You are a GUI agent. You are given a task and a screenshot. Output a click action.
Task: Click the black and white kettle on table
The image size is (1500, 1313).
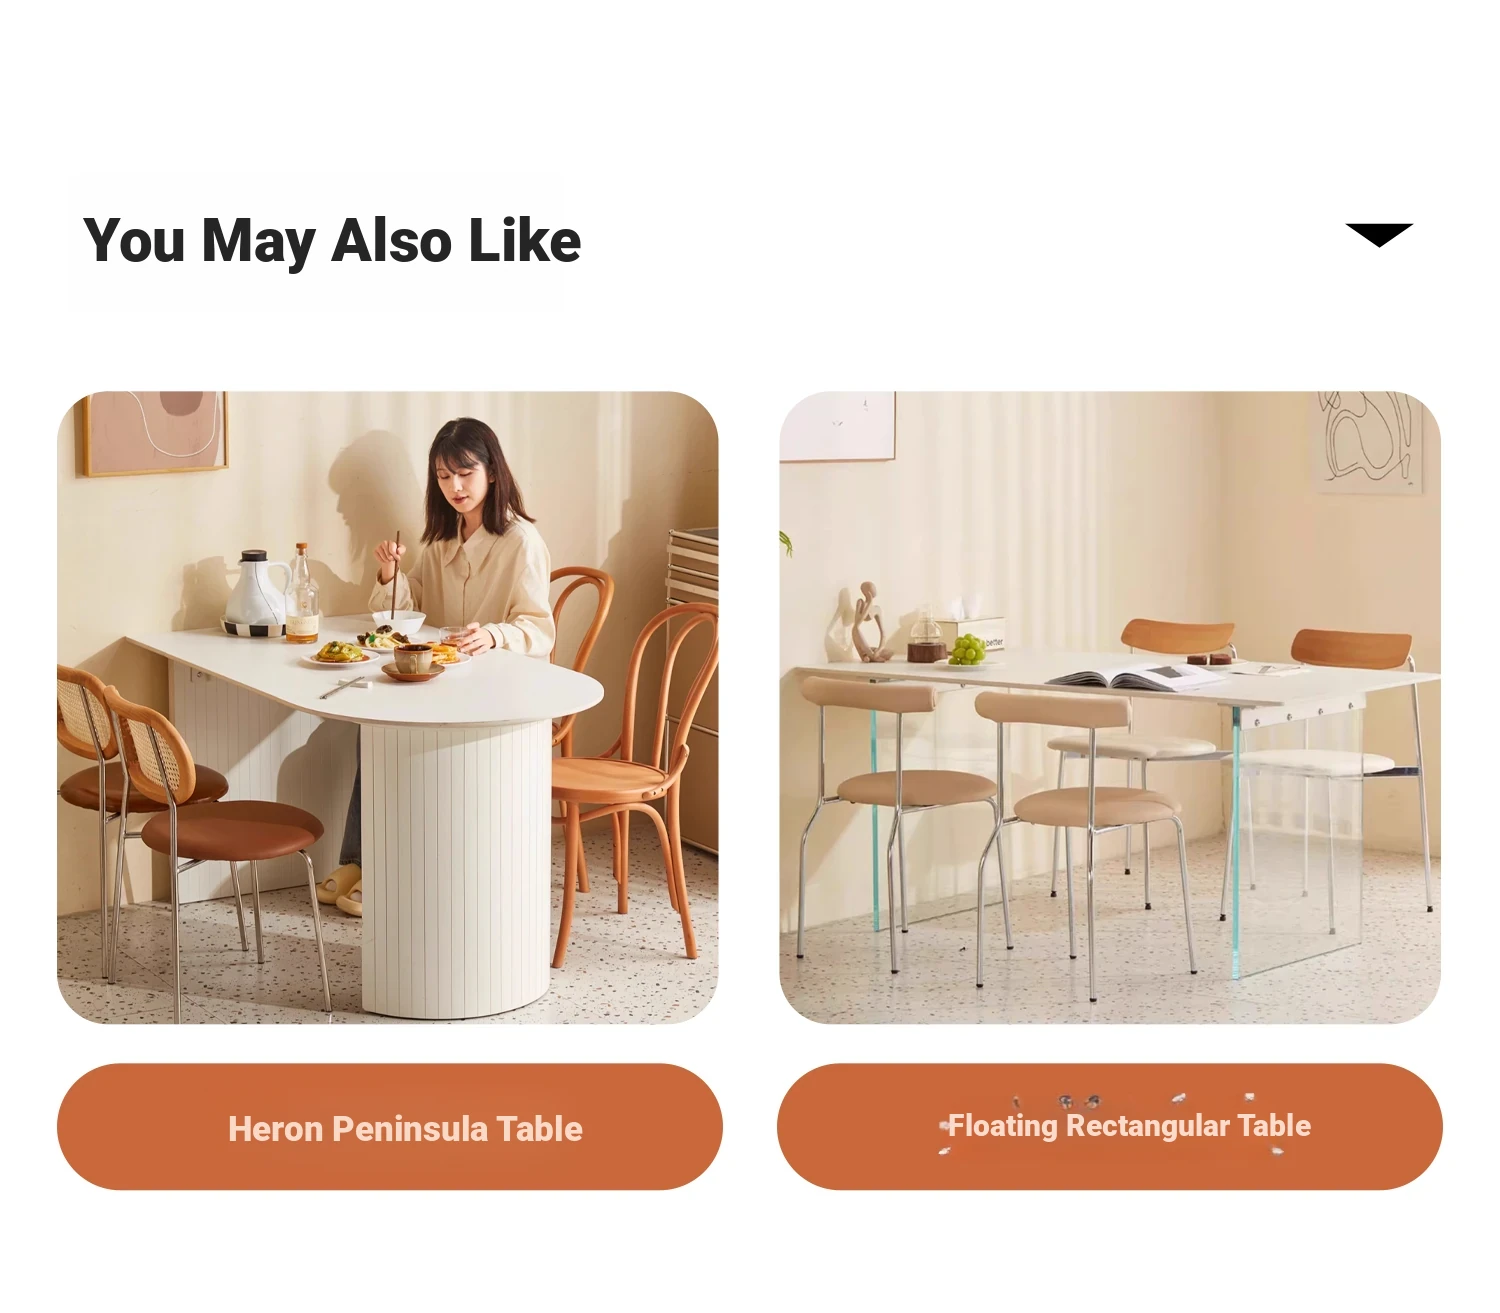tap(253, 593)
